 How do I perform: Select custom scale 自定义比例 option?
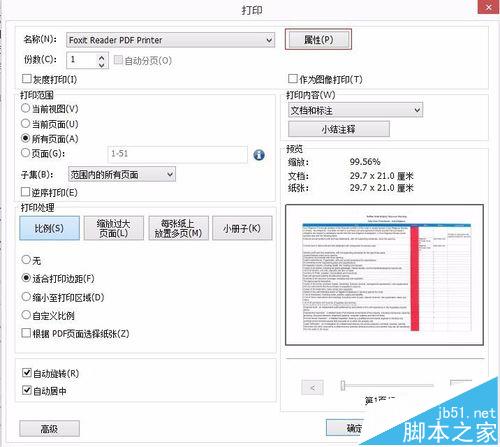point(26,315)
